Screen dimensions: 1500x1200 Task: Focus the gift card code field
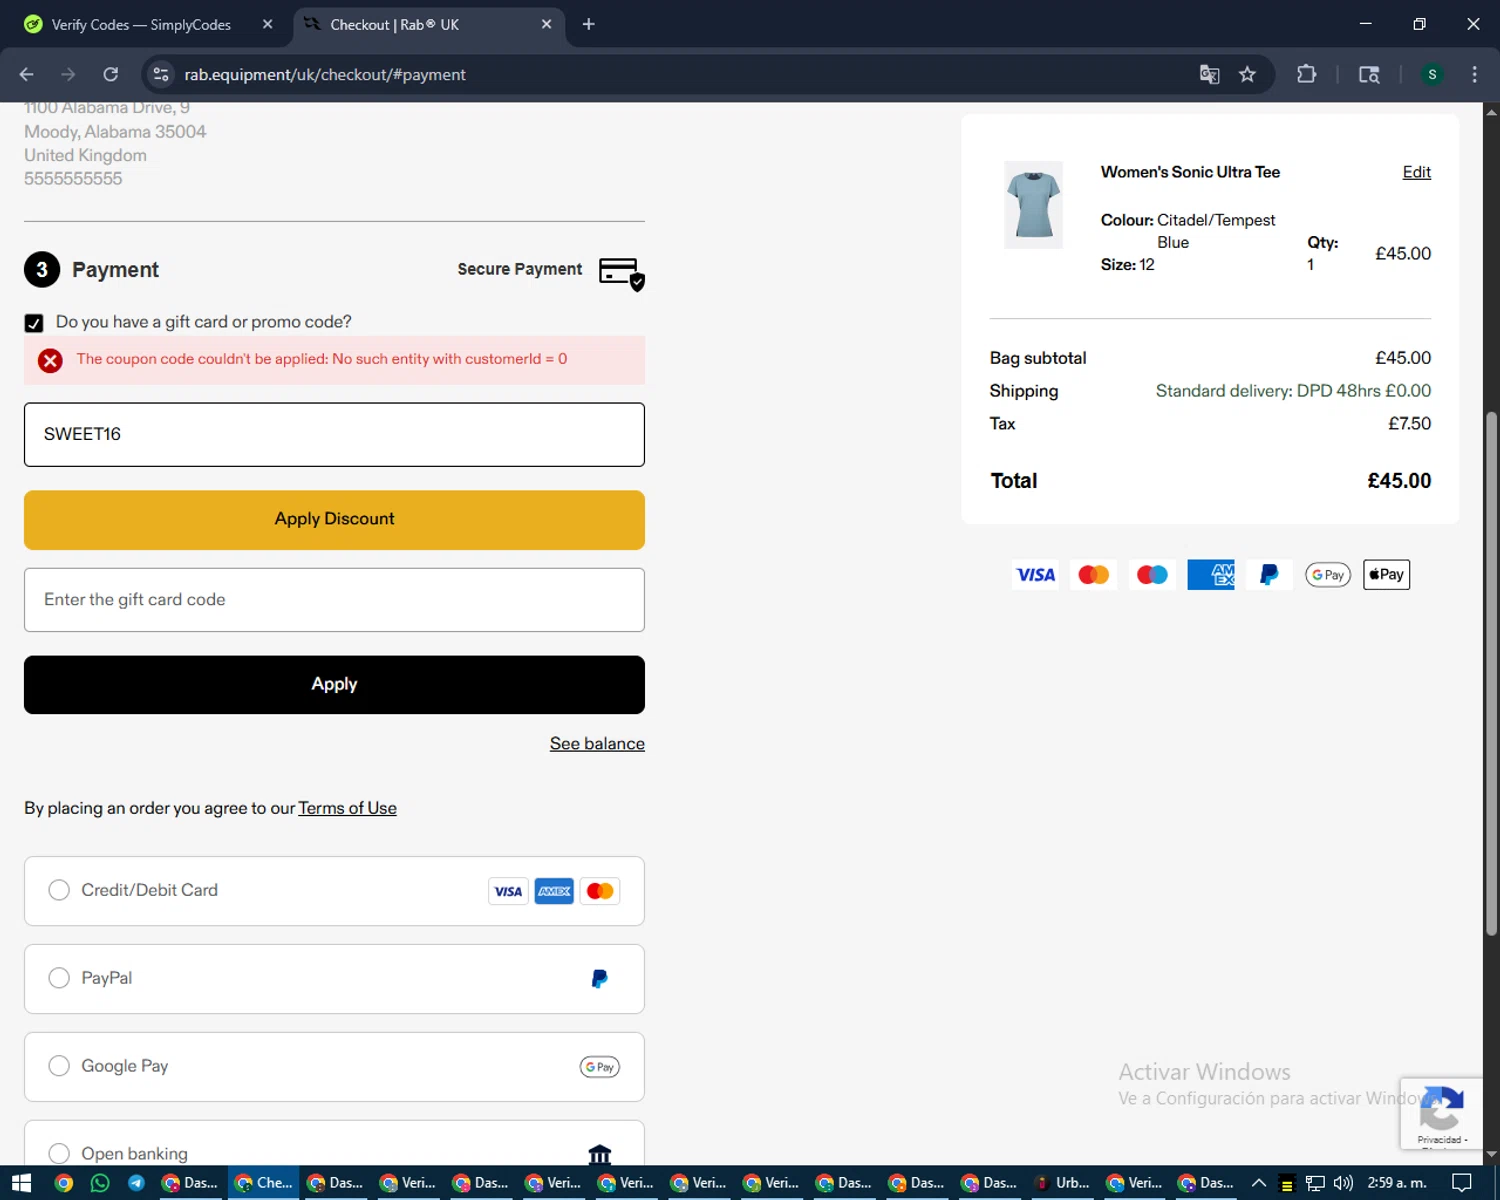tap(334, 600)
